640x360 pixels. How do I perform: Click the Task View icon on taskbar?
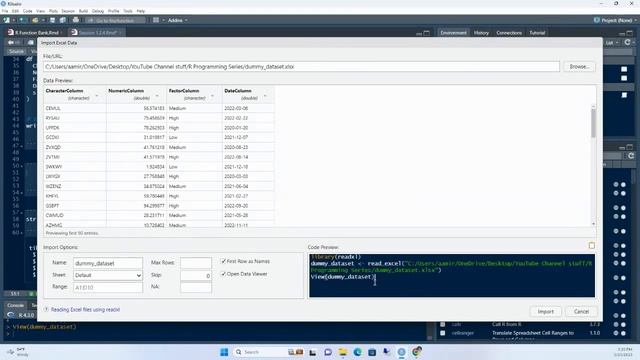click(313, 352)
